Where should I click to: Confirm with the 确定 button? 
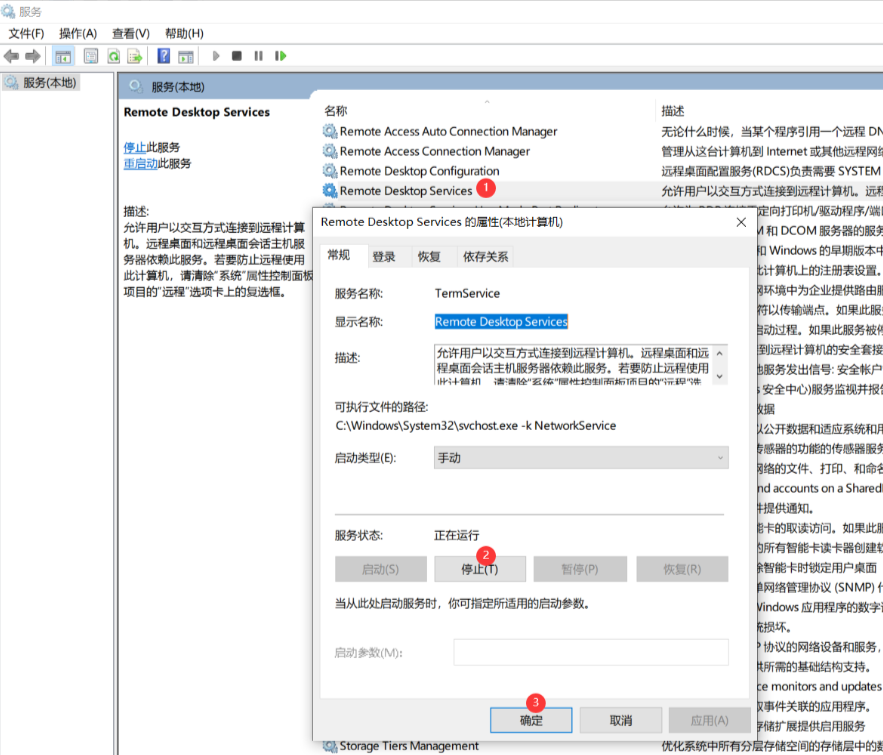[531, 720]
